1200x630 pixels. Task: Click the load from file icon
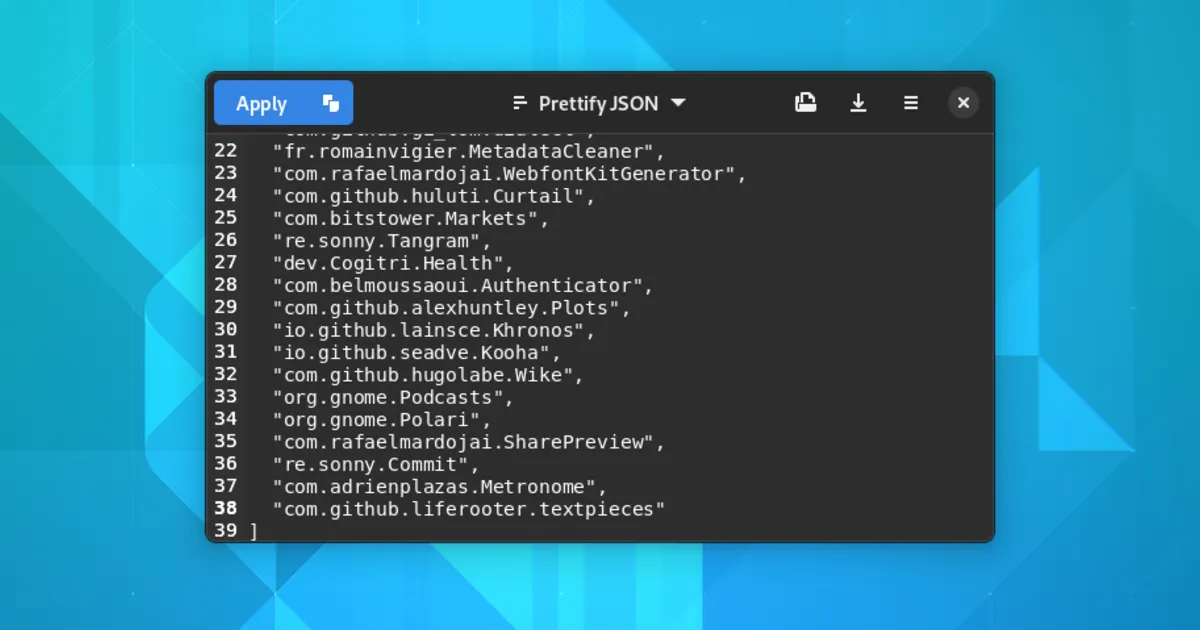pyautogui.click(x=806, y=103)
